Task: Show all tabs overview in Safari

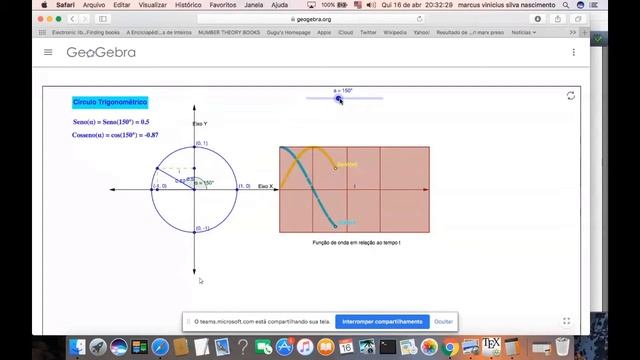Action: (578, 19)
